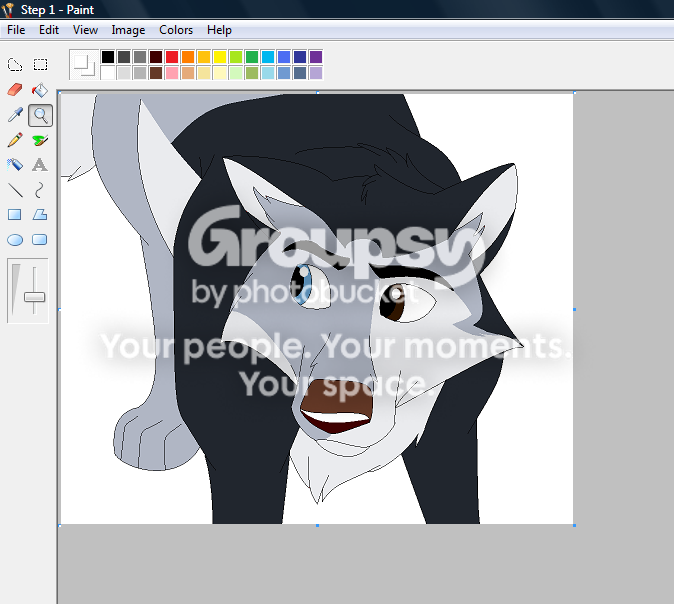This screenshot has width=674, height=604.
Task: Click the canvas right-edge middle resize handle
Action: coord(575,309)
